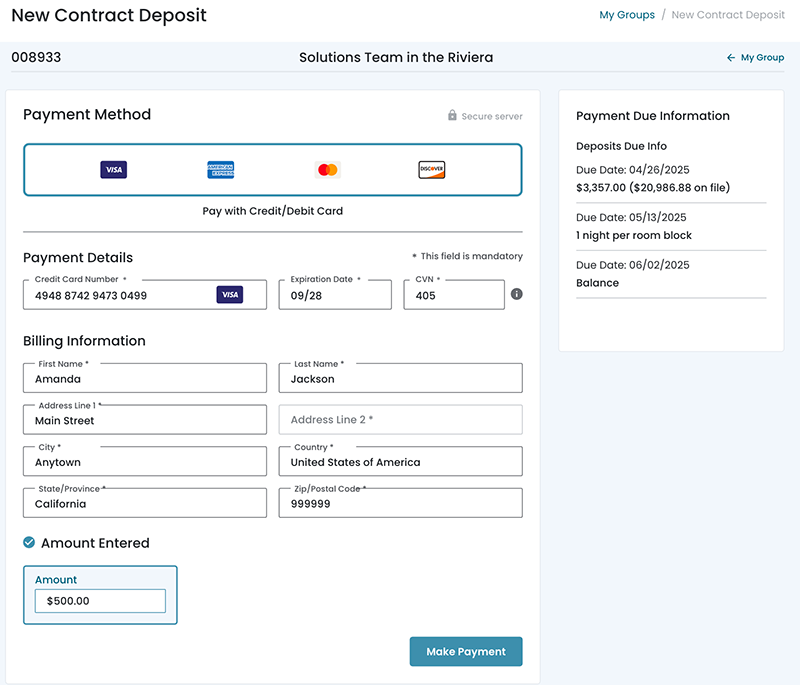The image size is (800, 685).
Task: Go to My Groups breadcrumb
Action: point(627,15)
